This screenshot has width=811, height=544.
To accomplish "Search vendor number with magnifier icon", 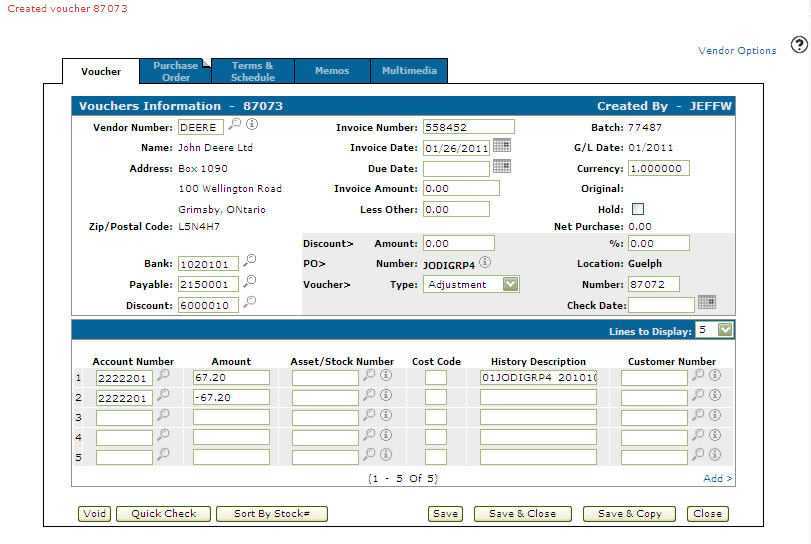I will 235,124.
